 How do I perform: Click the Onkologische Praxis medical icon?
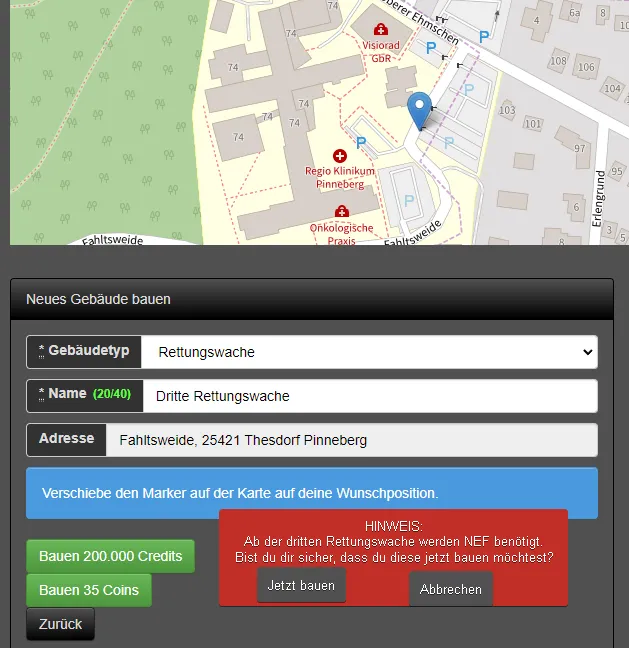(x=342, y=211)
